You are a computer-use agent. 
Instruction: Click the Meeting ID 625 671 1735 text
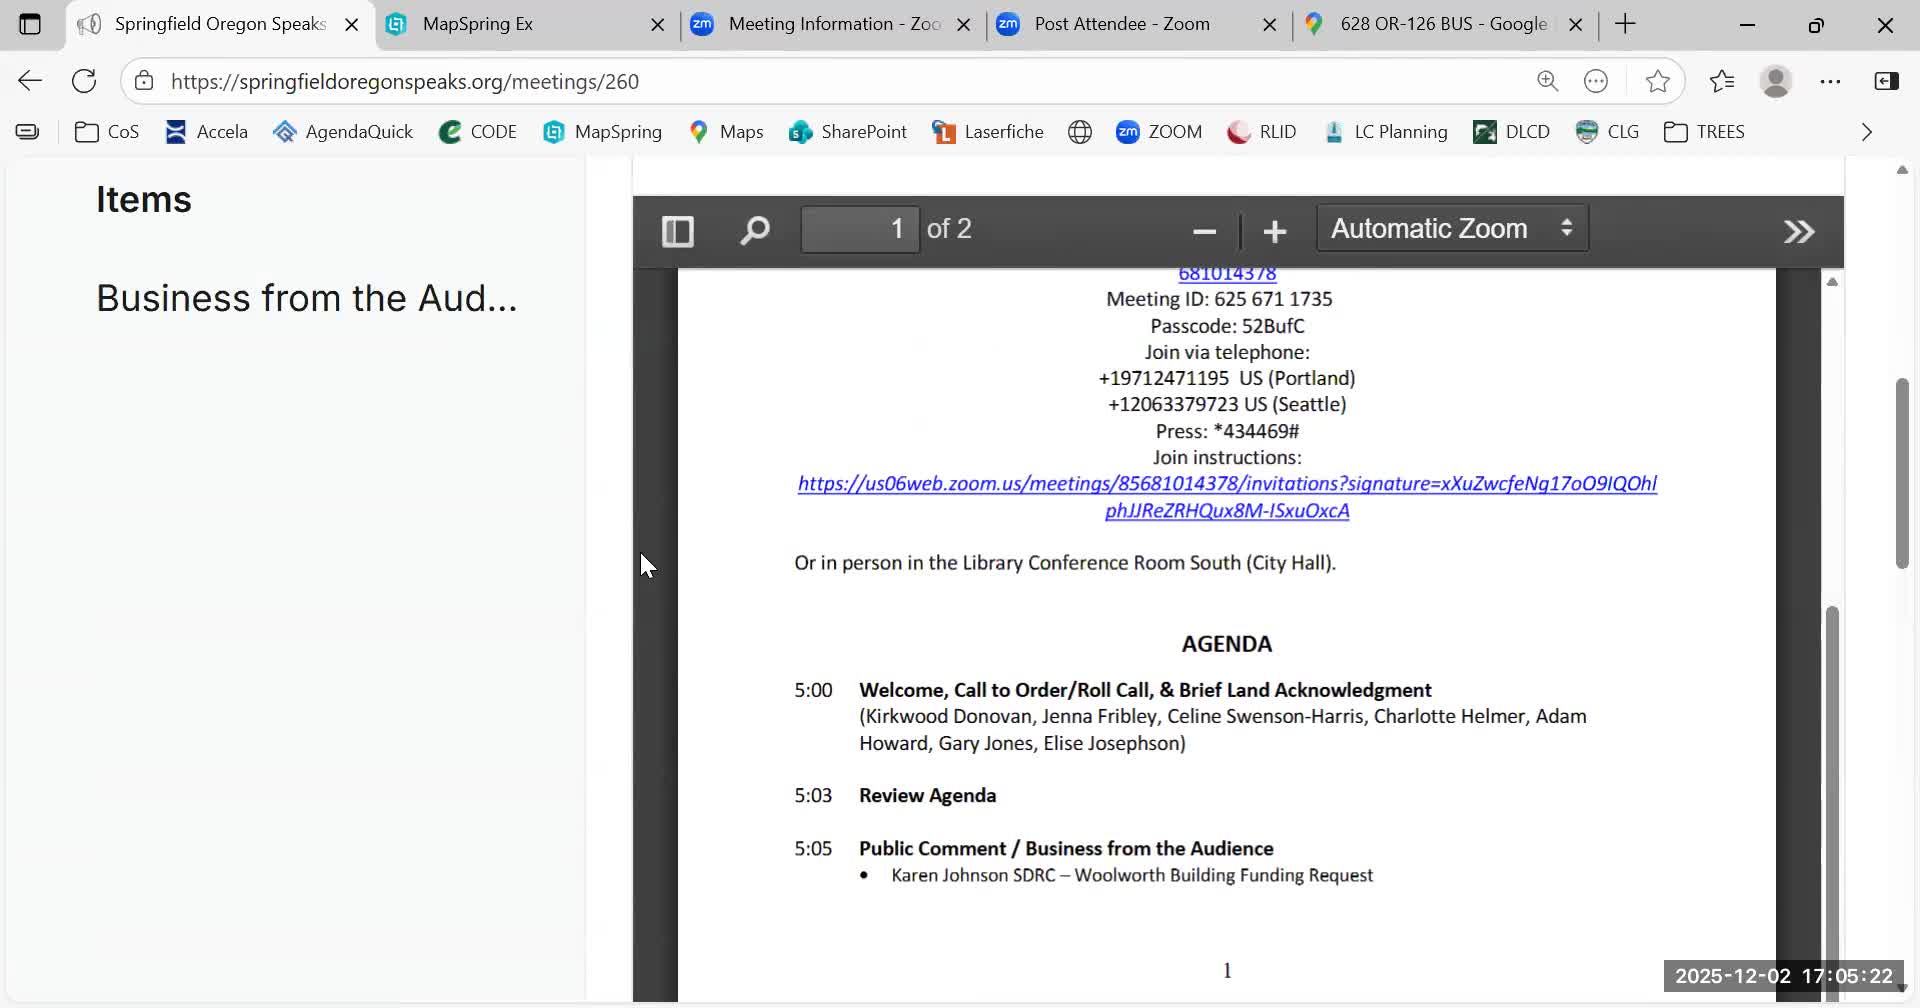point(1219,299)
